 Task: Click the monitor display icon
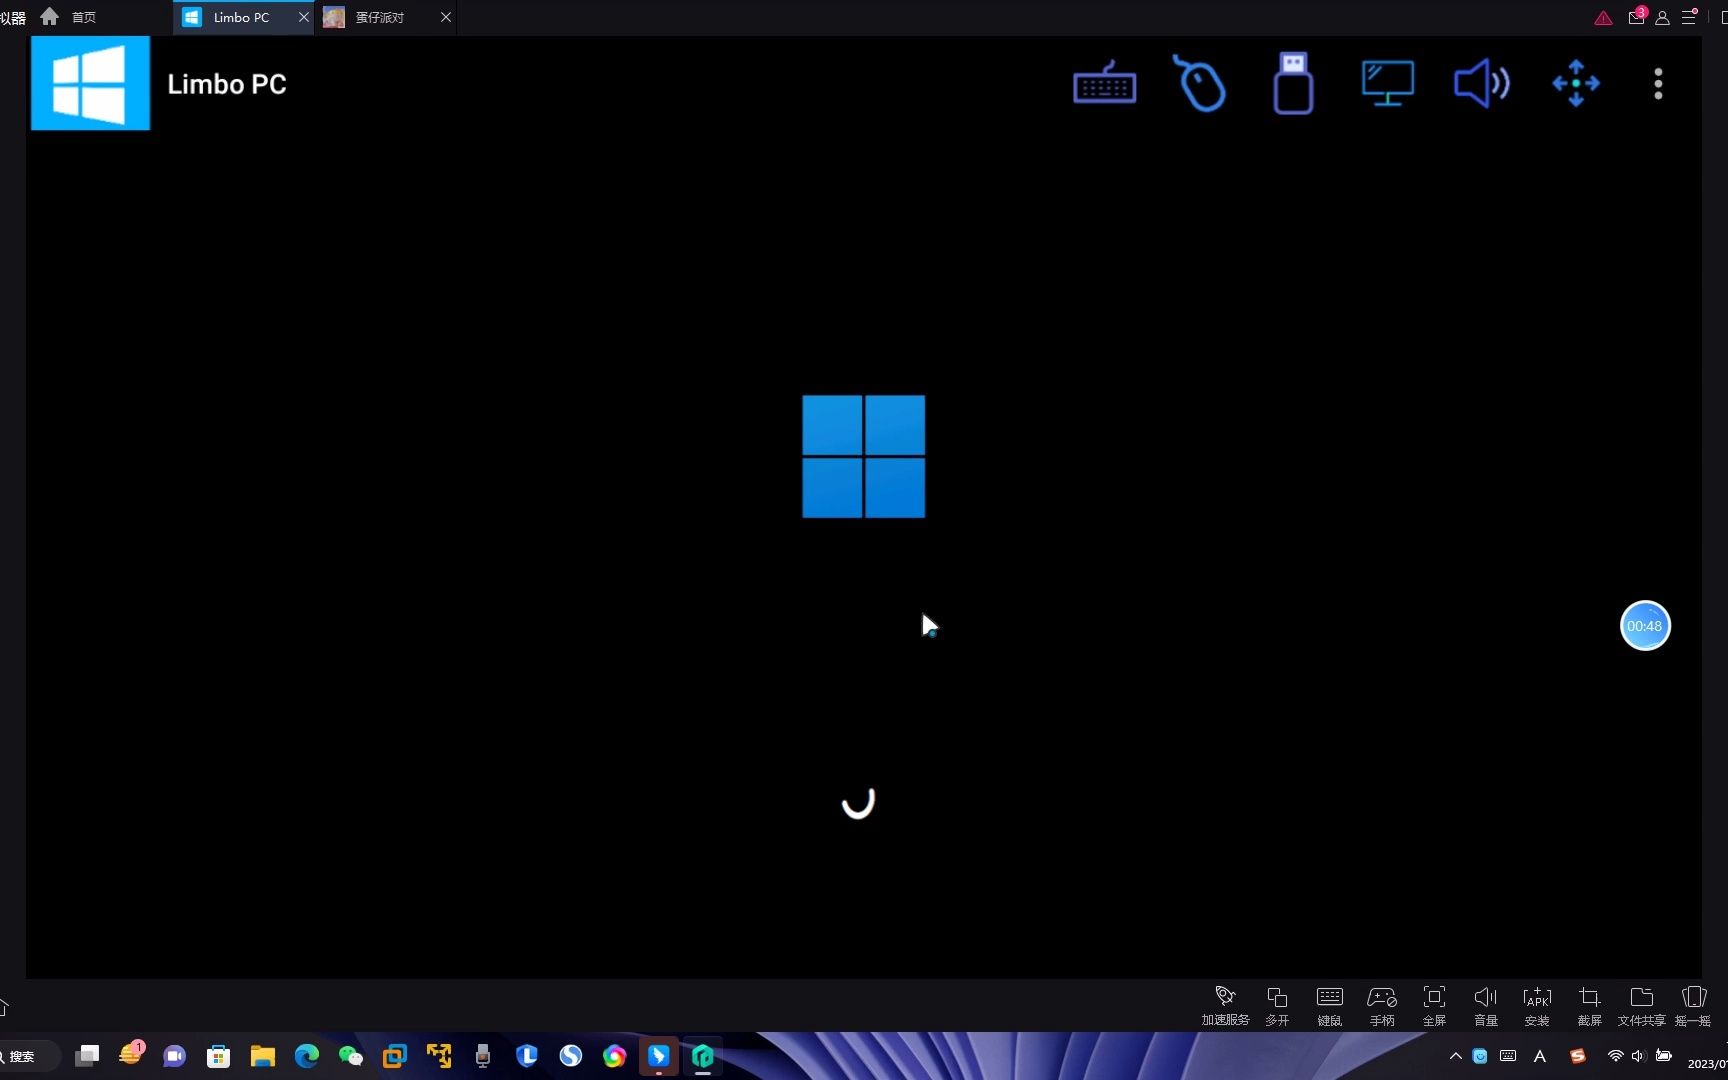coord(1387,83)
